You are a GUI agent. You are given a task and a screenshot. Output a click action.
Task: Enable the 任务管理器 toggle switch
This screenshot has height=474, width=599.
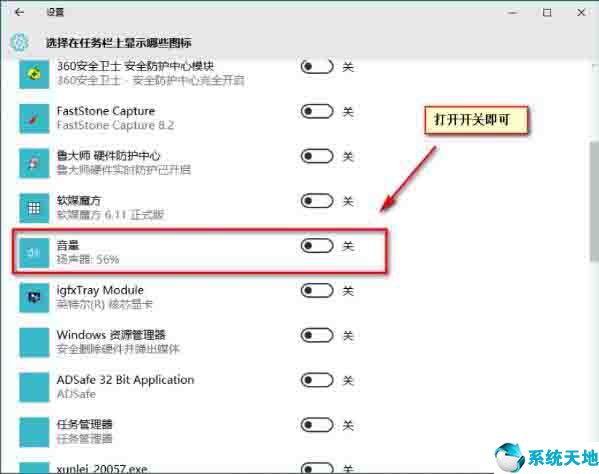pos(317,425)
